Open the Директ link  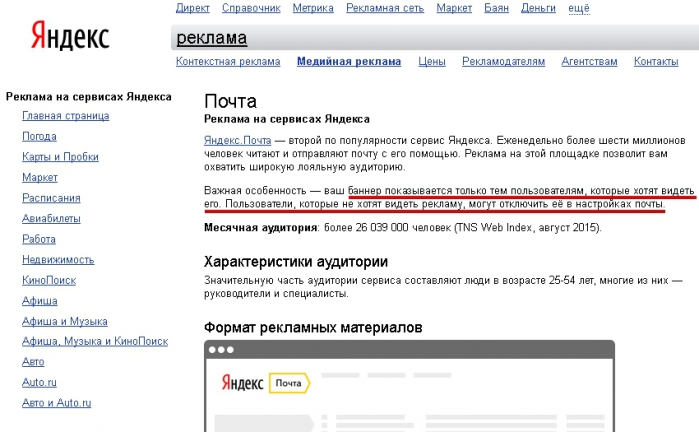(x=193, y=8)
